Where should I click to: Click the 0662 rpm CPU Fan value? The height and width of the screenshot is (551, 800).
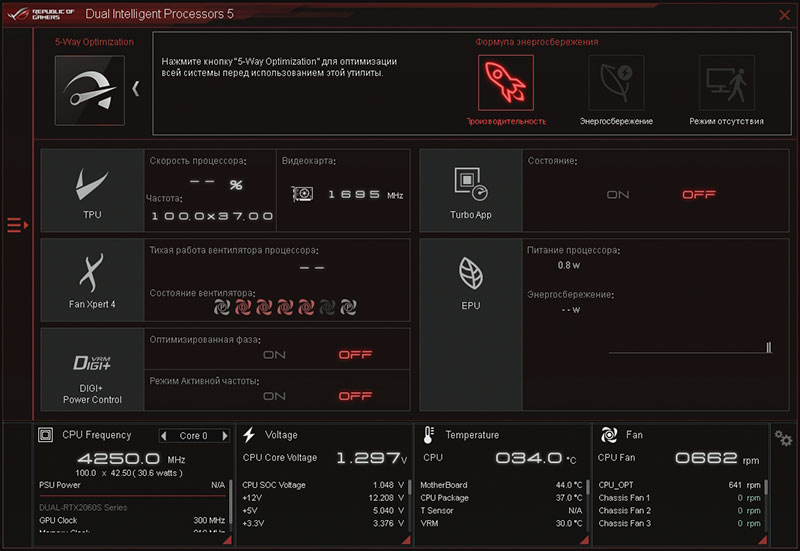(x=717, y=458)
